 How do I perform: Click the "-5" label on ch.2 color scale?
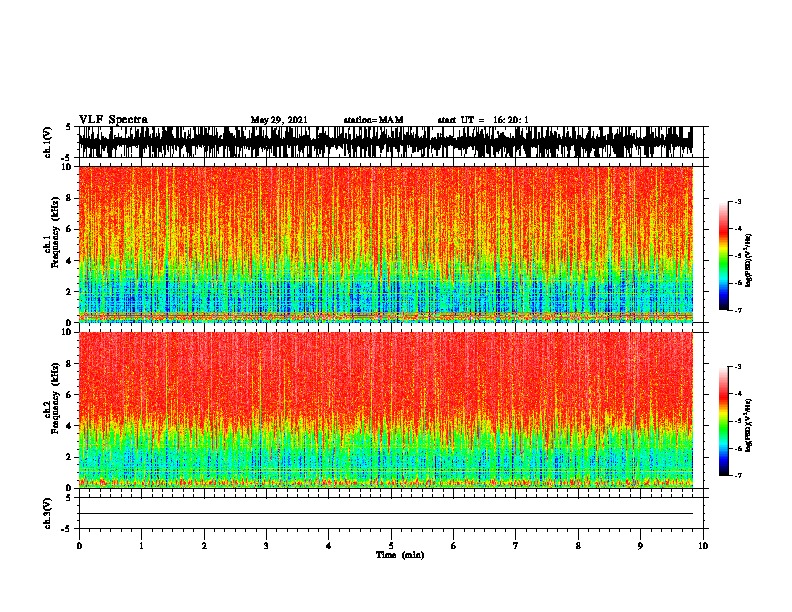[737, 421]
